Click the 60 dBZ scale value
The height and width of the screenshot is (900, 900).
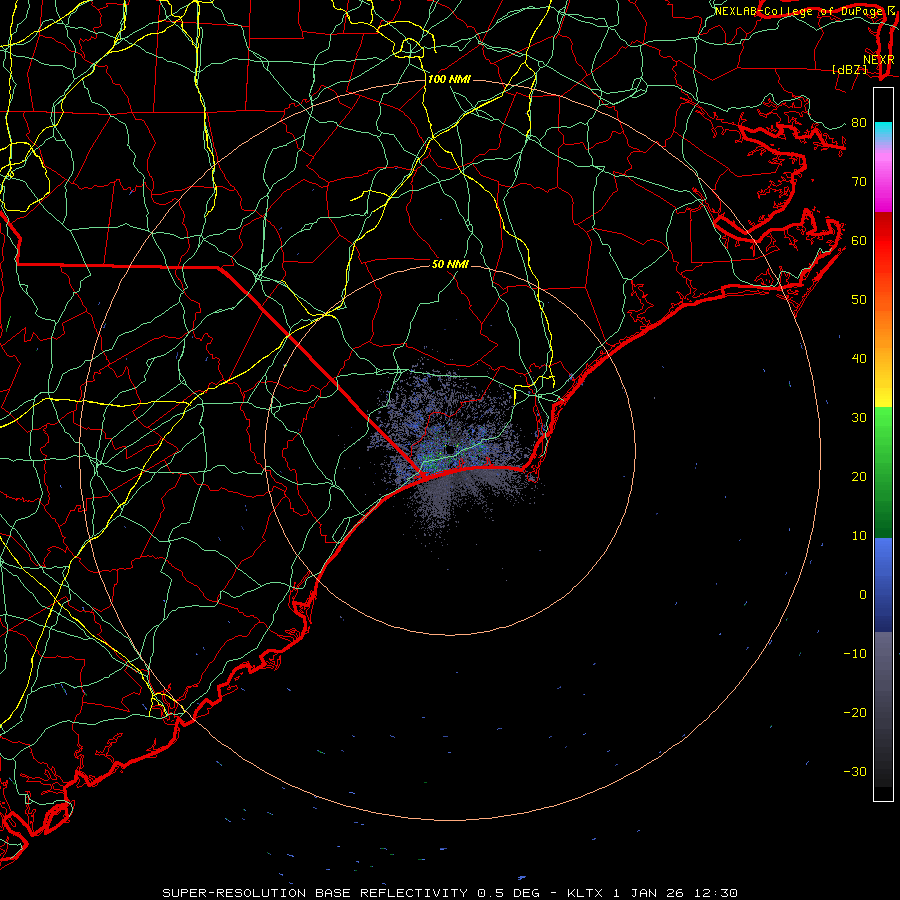pos(859,240)
